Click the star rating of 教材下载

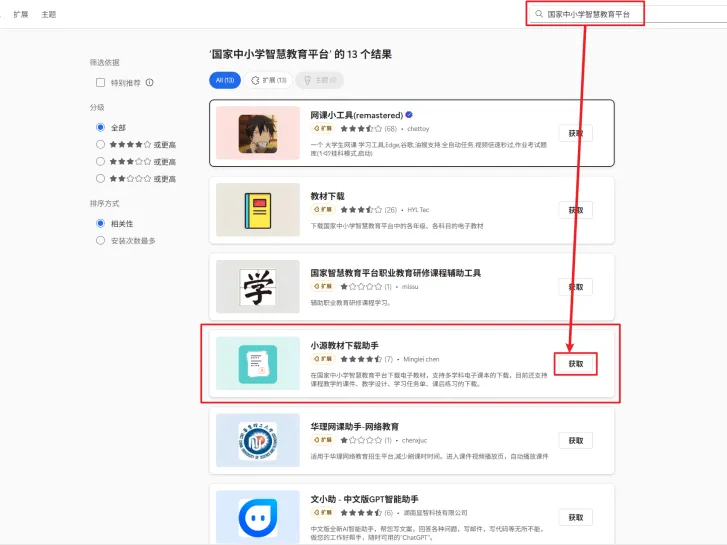click(x=361, y=210)
